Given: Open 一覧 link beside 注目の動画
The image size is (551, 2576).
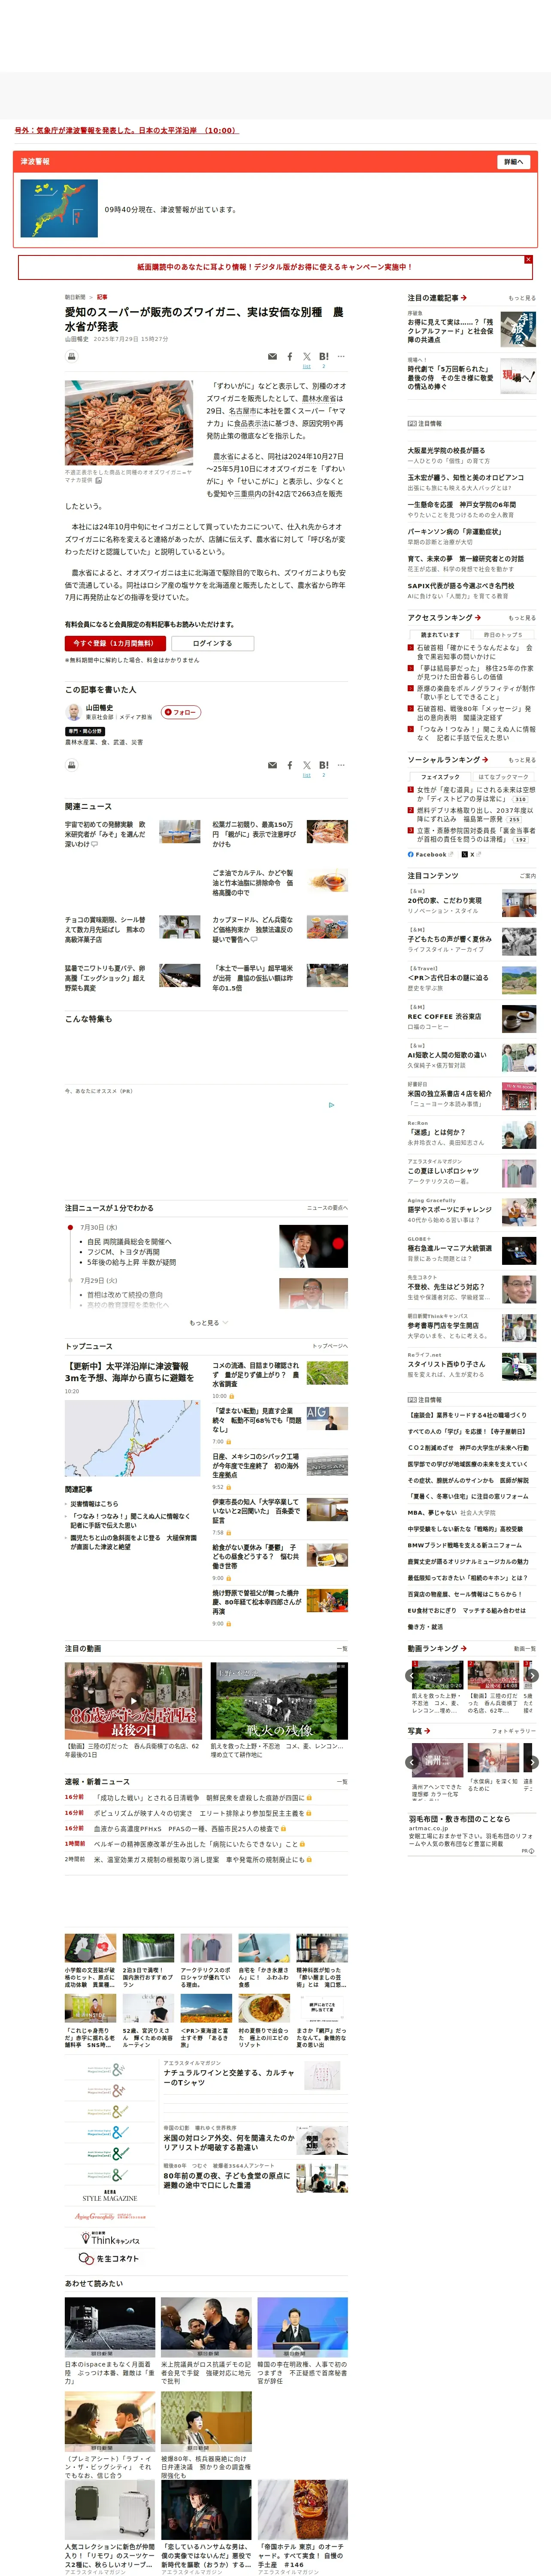Looking at the screenshot, I should point(342,1649).
